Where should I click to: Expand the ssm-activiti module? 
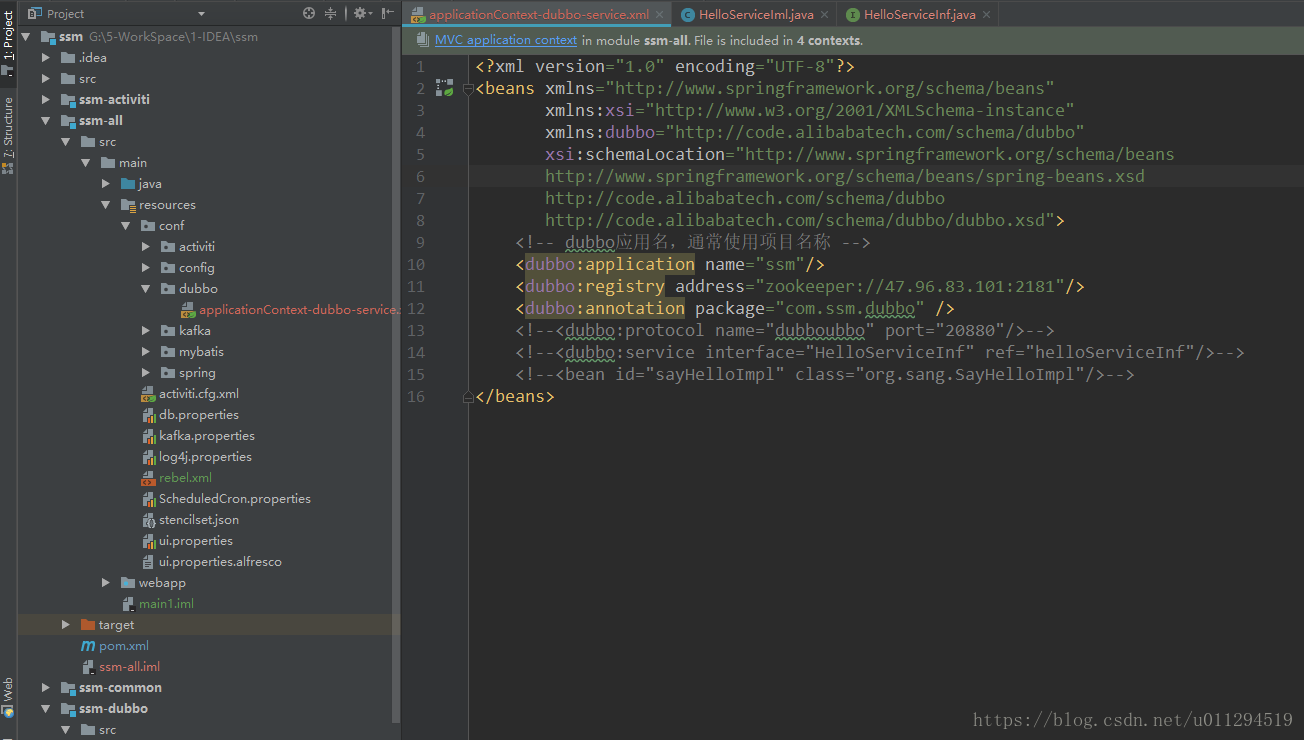point(46,100)
